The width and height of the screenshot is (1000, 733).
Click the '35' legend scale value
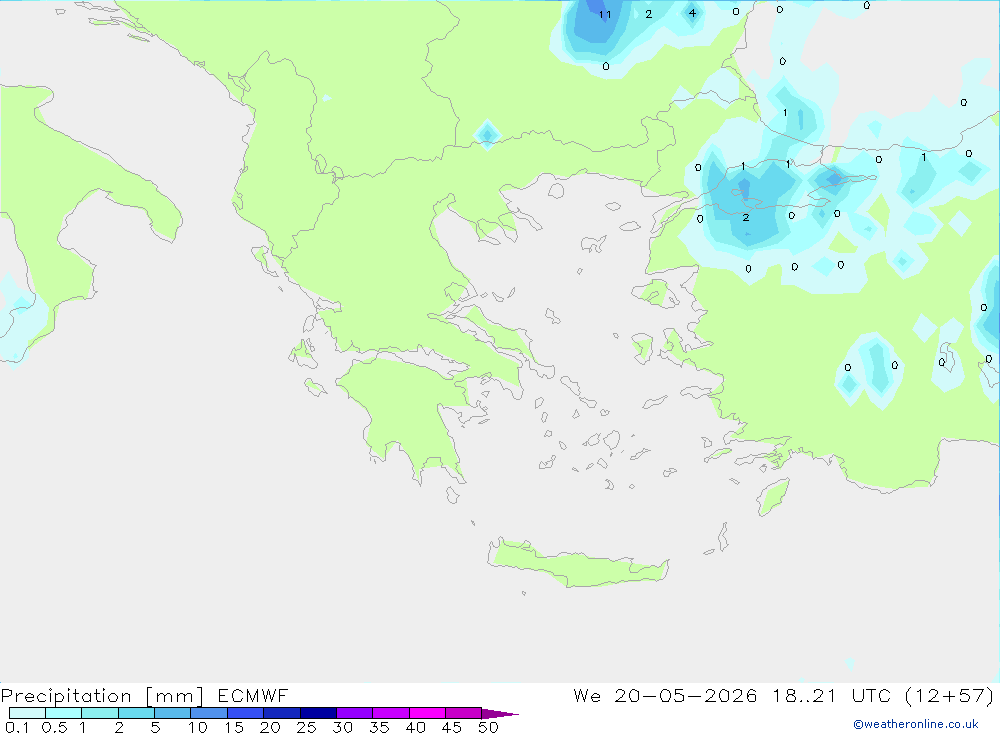pos(379,727)
